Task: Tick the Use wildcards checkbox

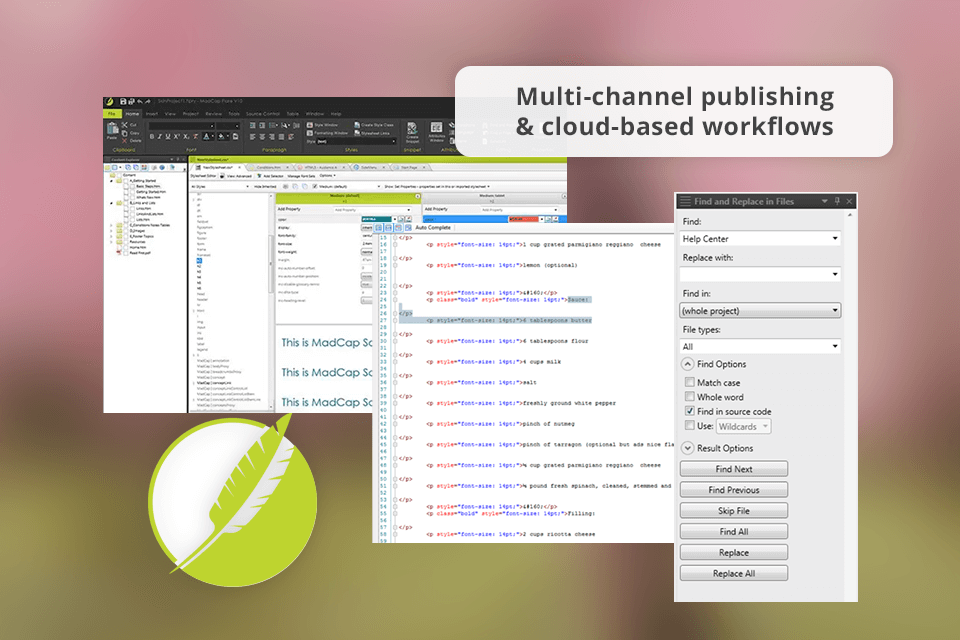Action: 689,426
